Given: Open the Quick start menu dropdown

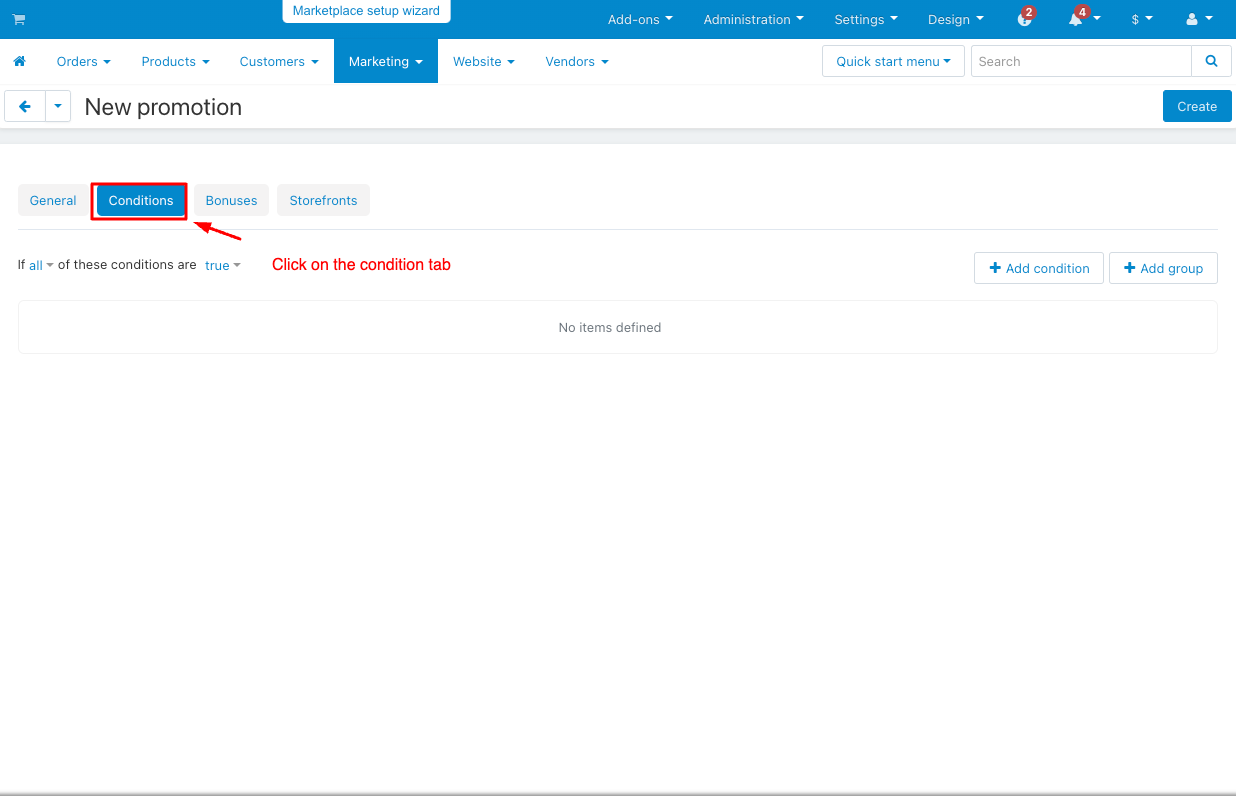Looking at the screenshot, I should pos(893,61).
